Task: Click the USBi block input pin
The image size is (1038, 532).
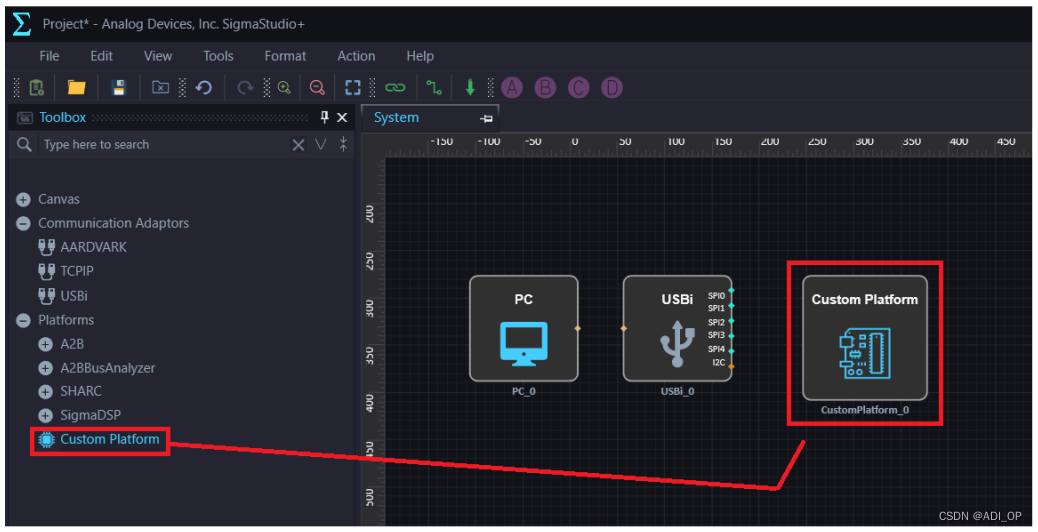Action: pyautogui.click(x=624, y=328)
